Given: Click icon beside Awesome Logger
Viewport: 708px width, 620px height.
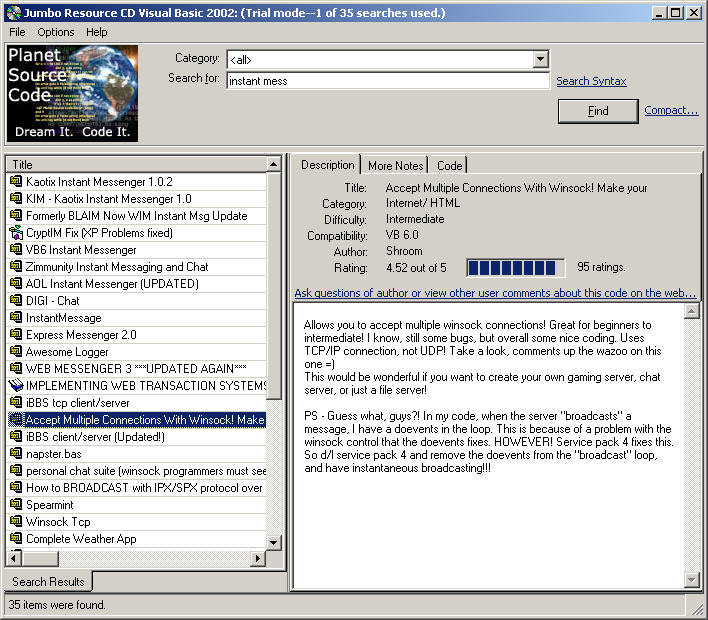Looking at the screenshot, I should [x=16, y=351].
